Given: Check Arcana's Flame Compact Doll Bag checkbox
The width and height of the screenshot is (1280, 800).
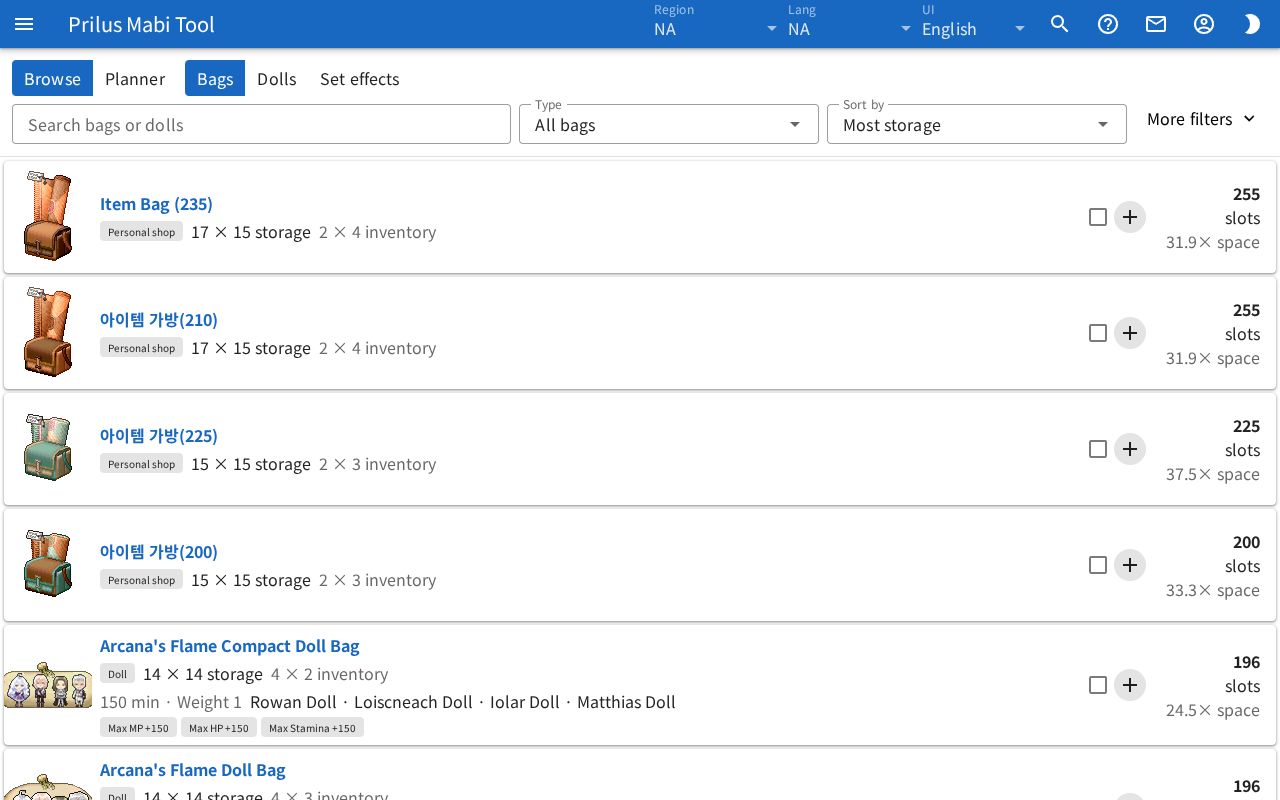Looking at the screenshot, I should tap(1098, 685).
